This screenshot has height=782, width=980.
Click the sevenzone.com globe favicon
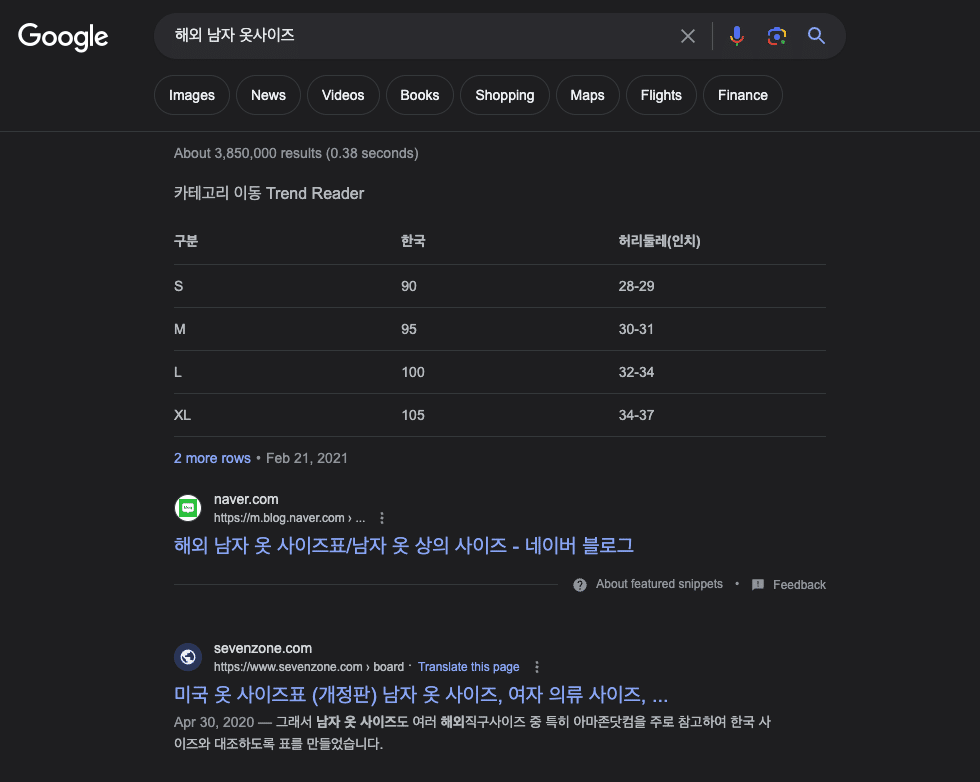188,657
